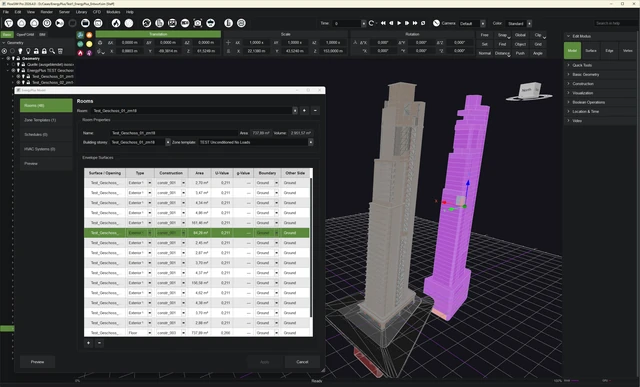Viewport: 640px width, 387px height.
Task: Jump to the first time step
Action: 383,23
